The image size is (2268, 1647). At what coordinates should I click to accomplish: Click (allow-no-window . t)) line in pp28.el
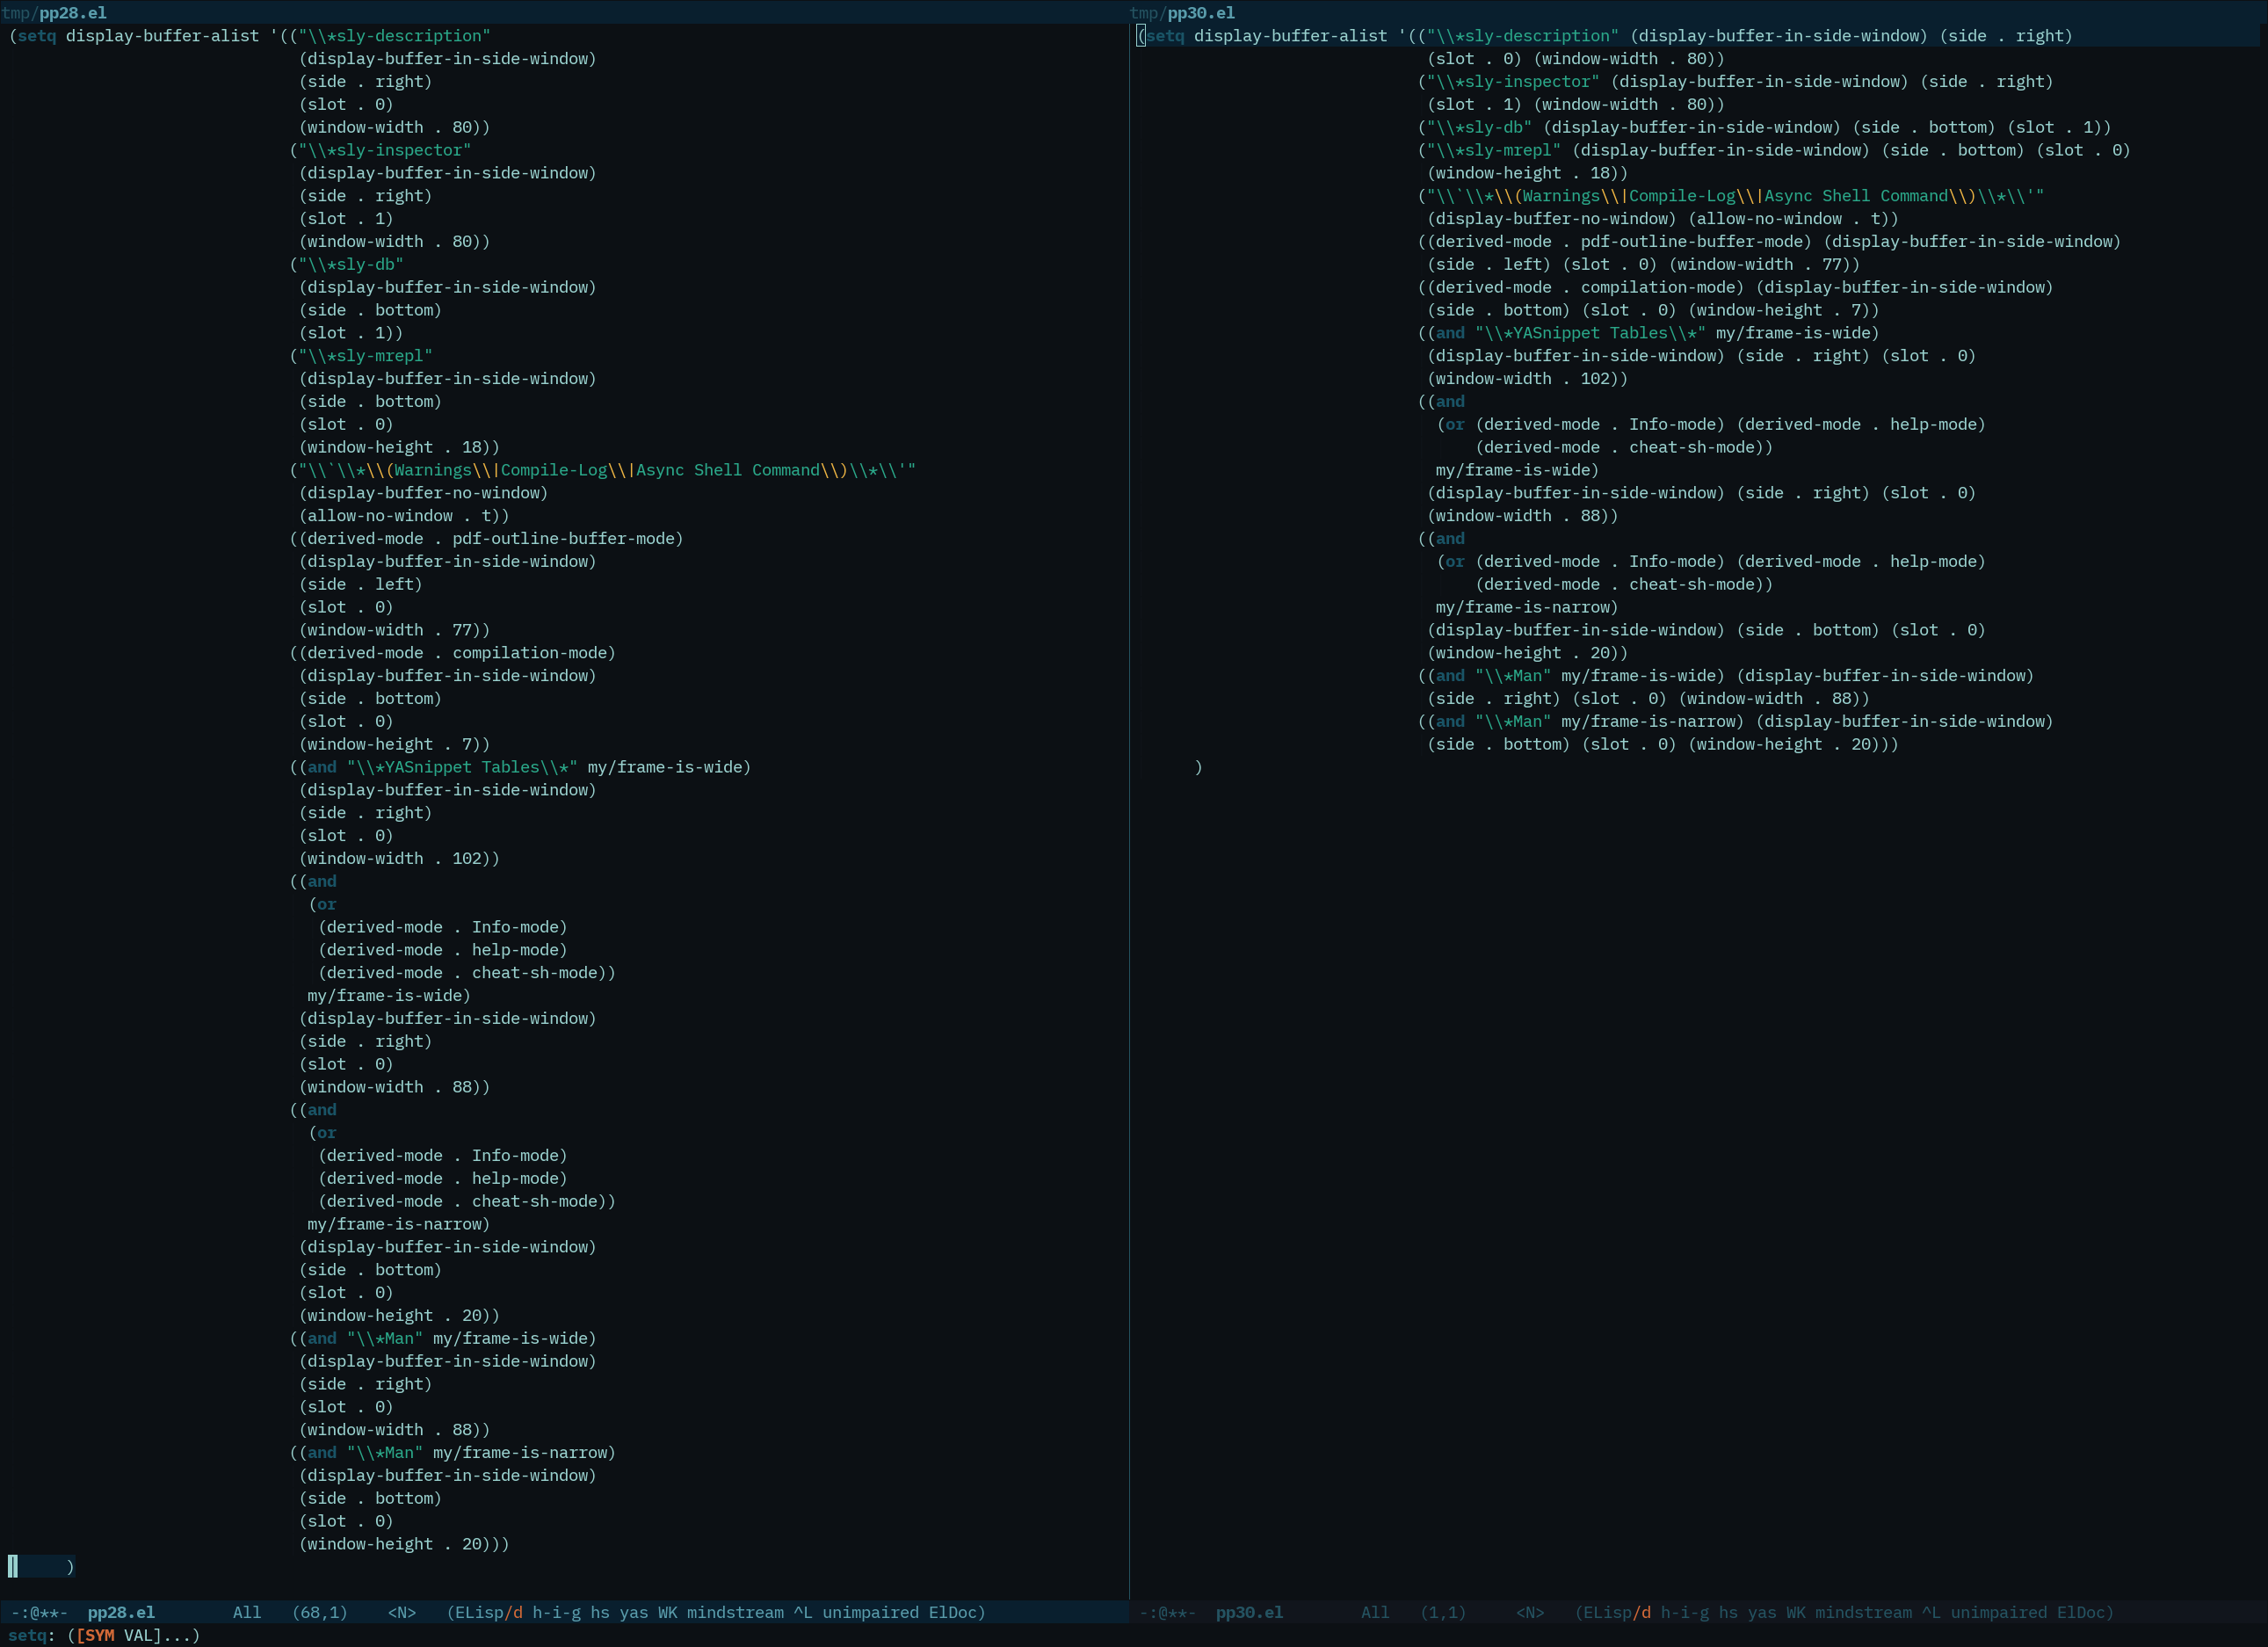click(404, 516)
